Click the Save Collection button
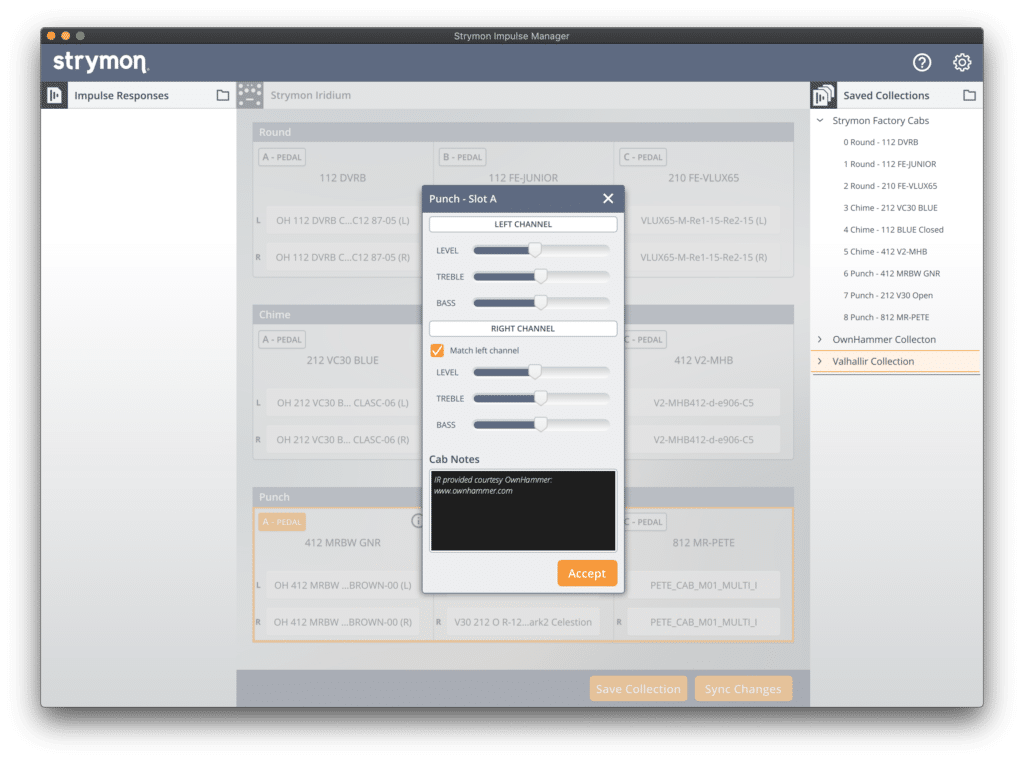 [x=638, y=688]
